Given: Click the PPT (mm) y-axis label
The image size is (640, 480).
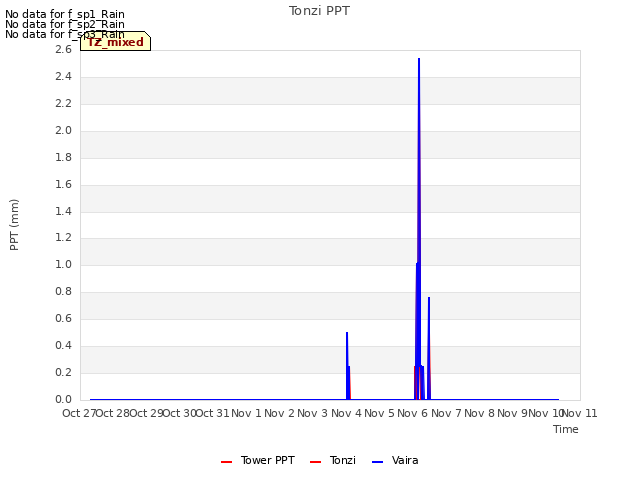Looking at the screenshot, I should click(14, 224).
